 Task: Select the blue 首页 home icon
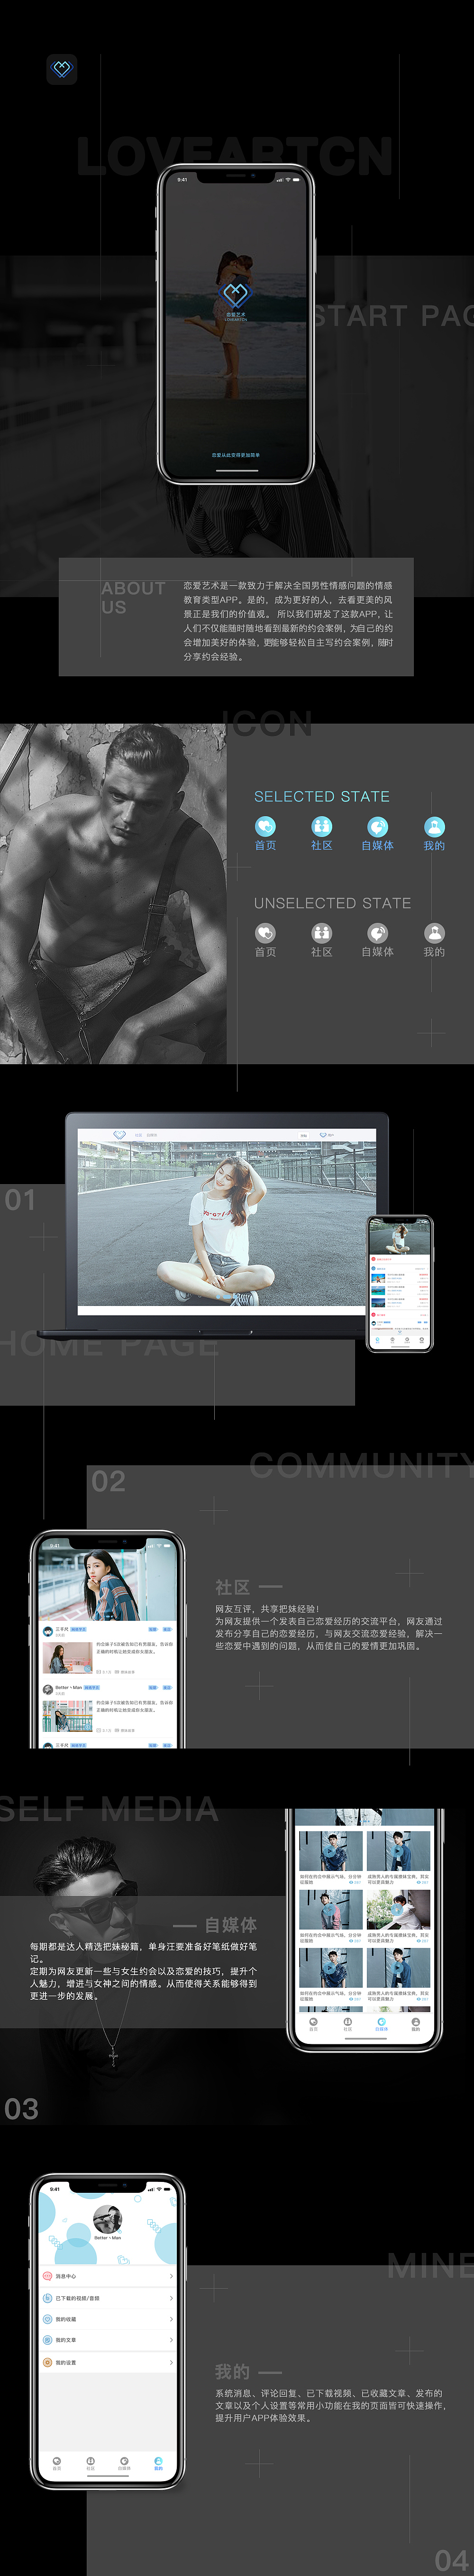[265, 826]
